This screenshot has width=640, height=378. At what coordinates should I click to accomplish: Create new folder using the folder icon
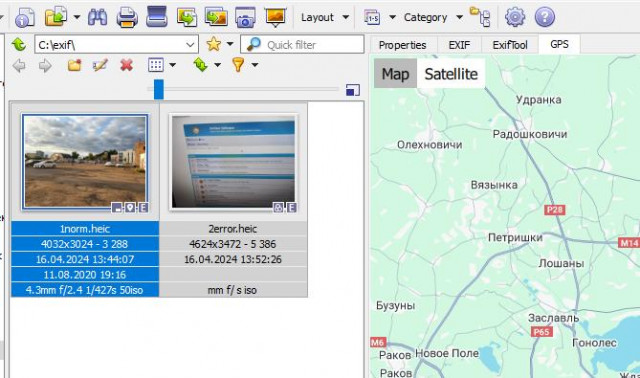click(x=74, y=65)
